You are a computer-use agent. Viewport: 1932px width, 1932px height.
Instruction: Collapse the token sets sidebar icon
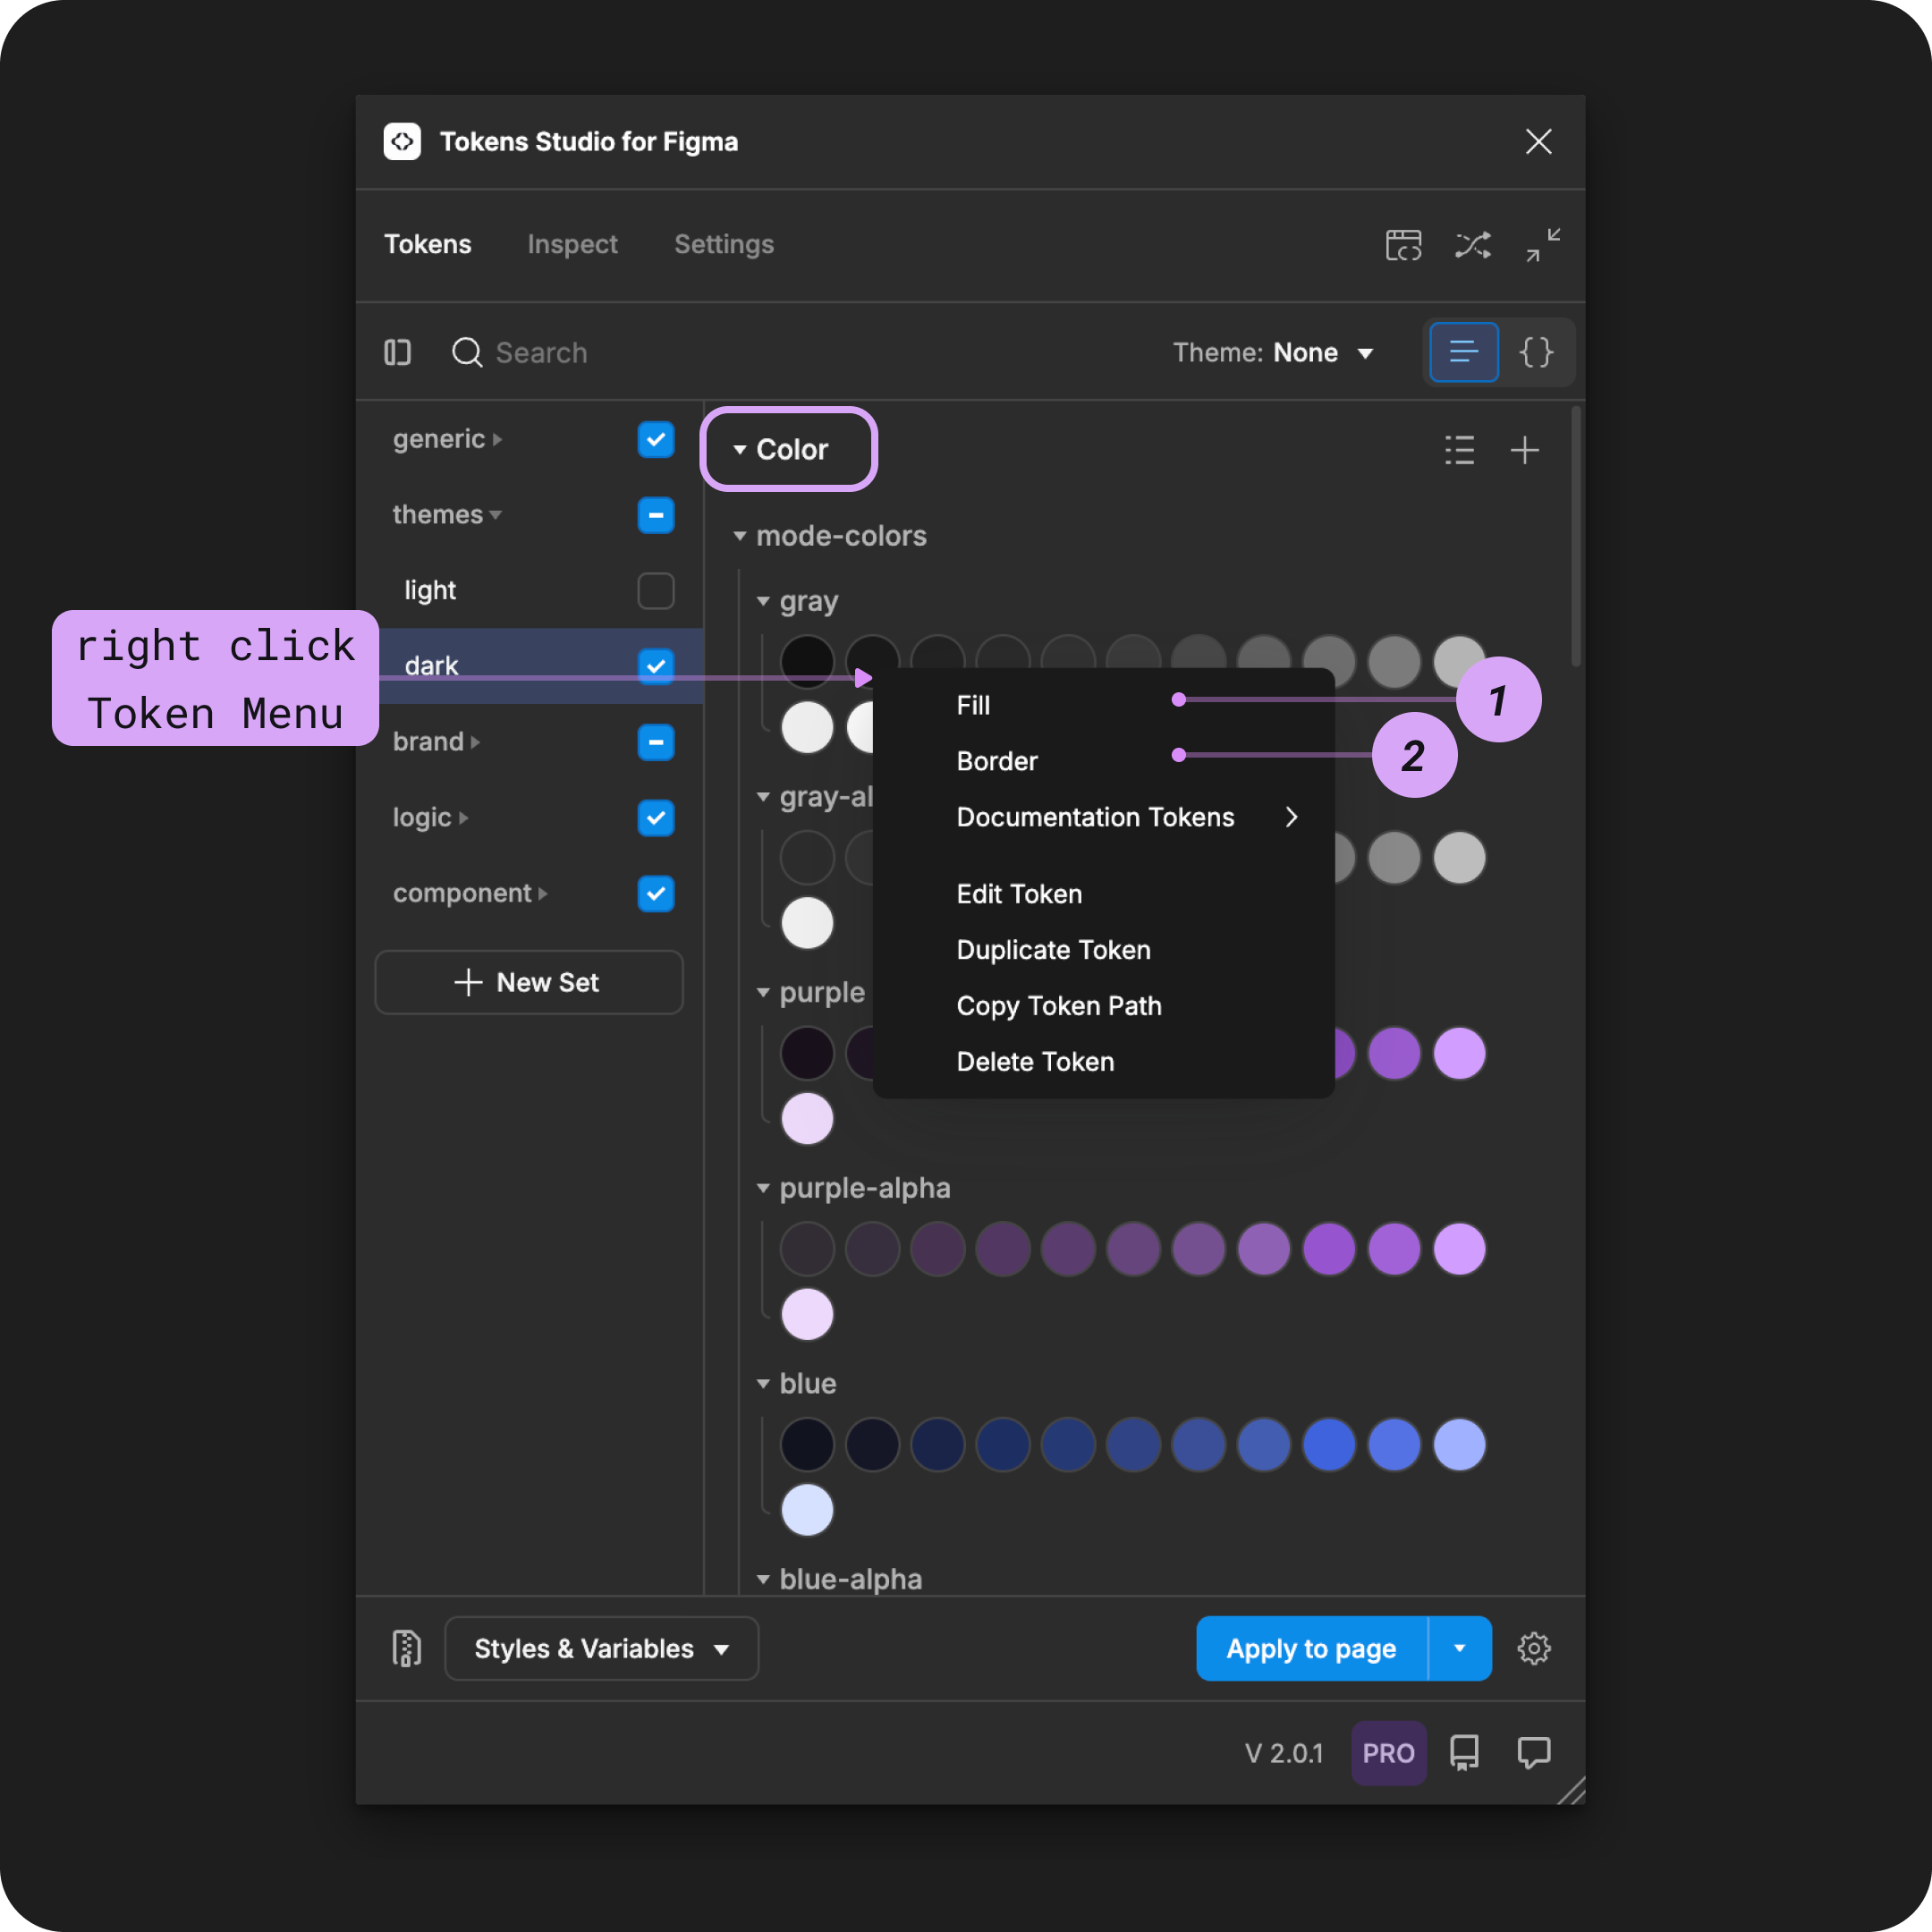(x=398, y=352)
